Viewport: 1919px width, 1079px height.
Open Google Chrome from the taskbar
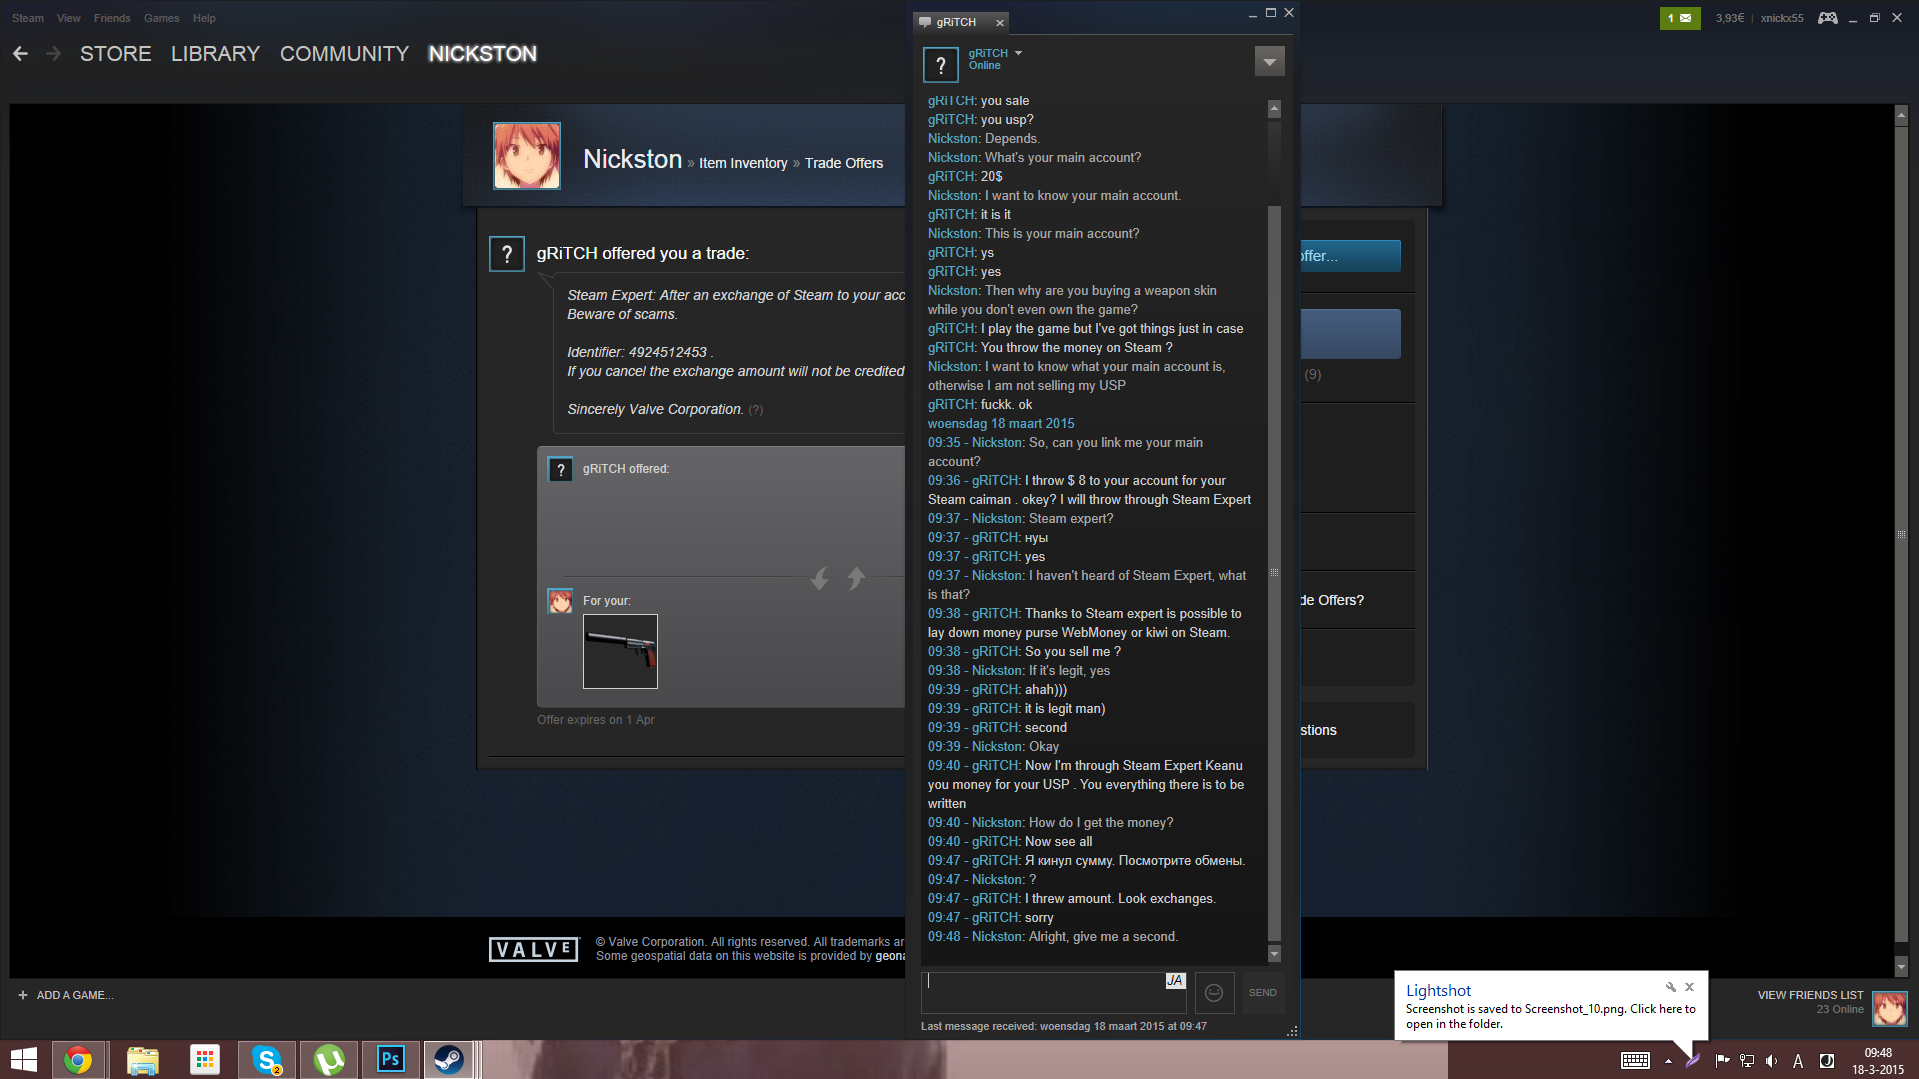[78, 1060]
